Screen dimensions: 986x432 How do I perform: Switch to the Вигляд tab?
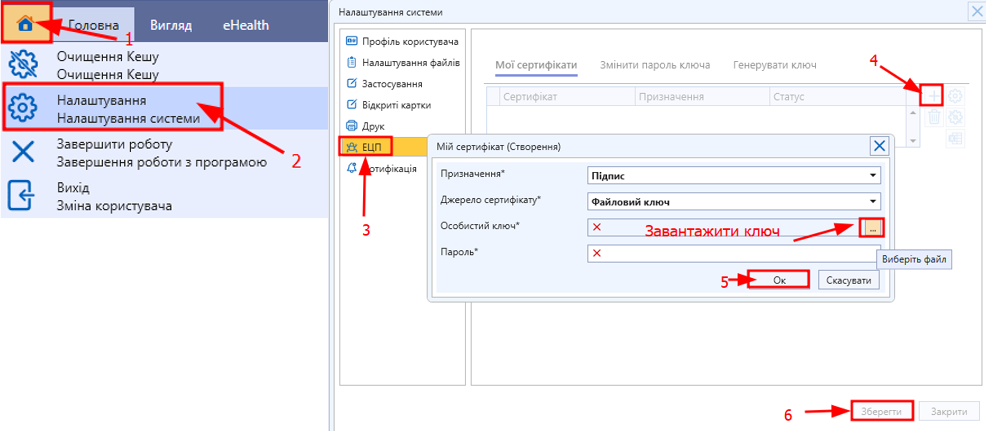pyautogui.click(x=171, y=25)
